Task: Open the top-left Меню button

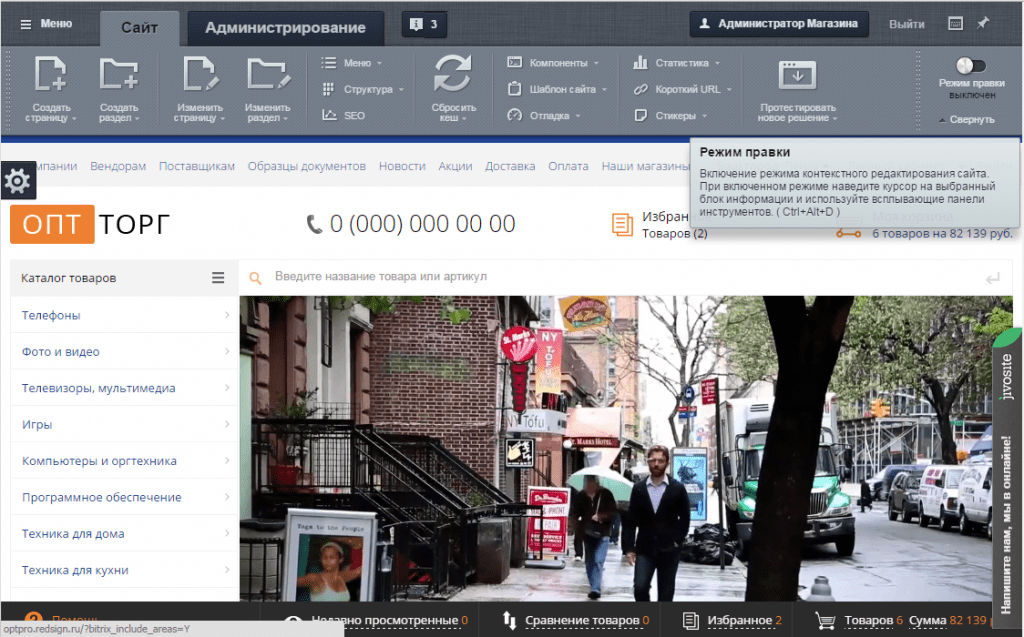Action: pos(46,24)
